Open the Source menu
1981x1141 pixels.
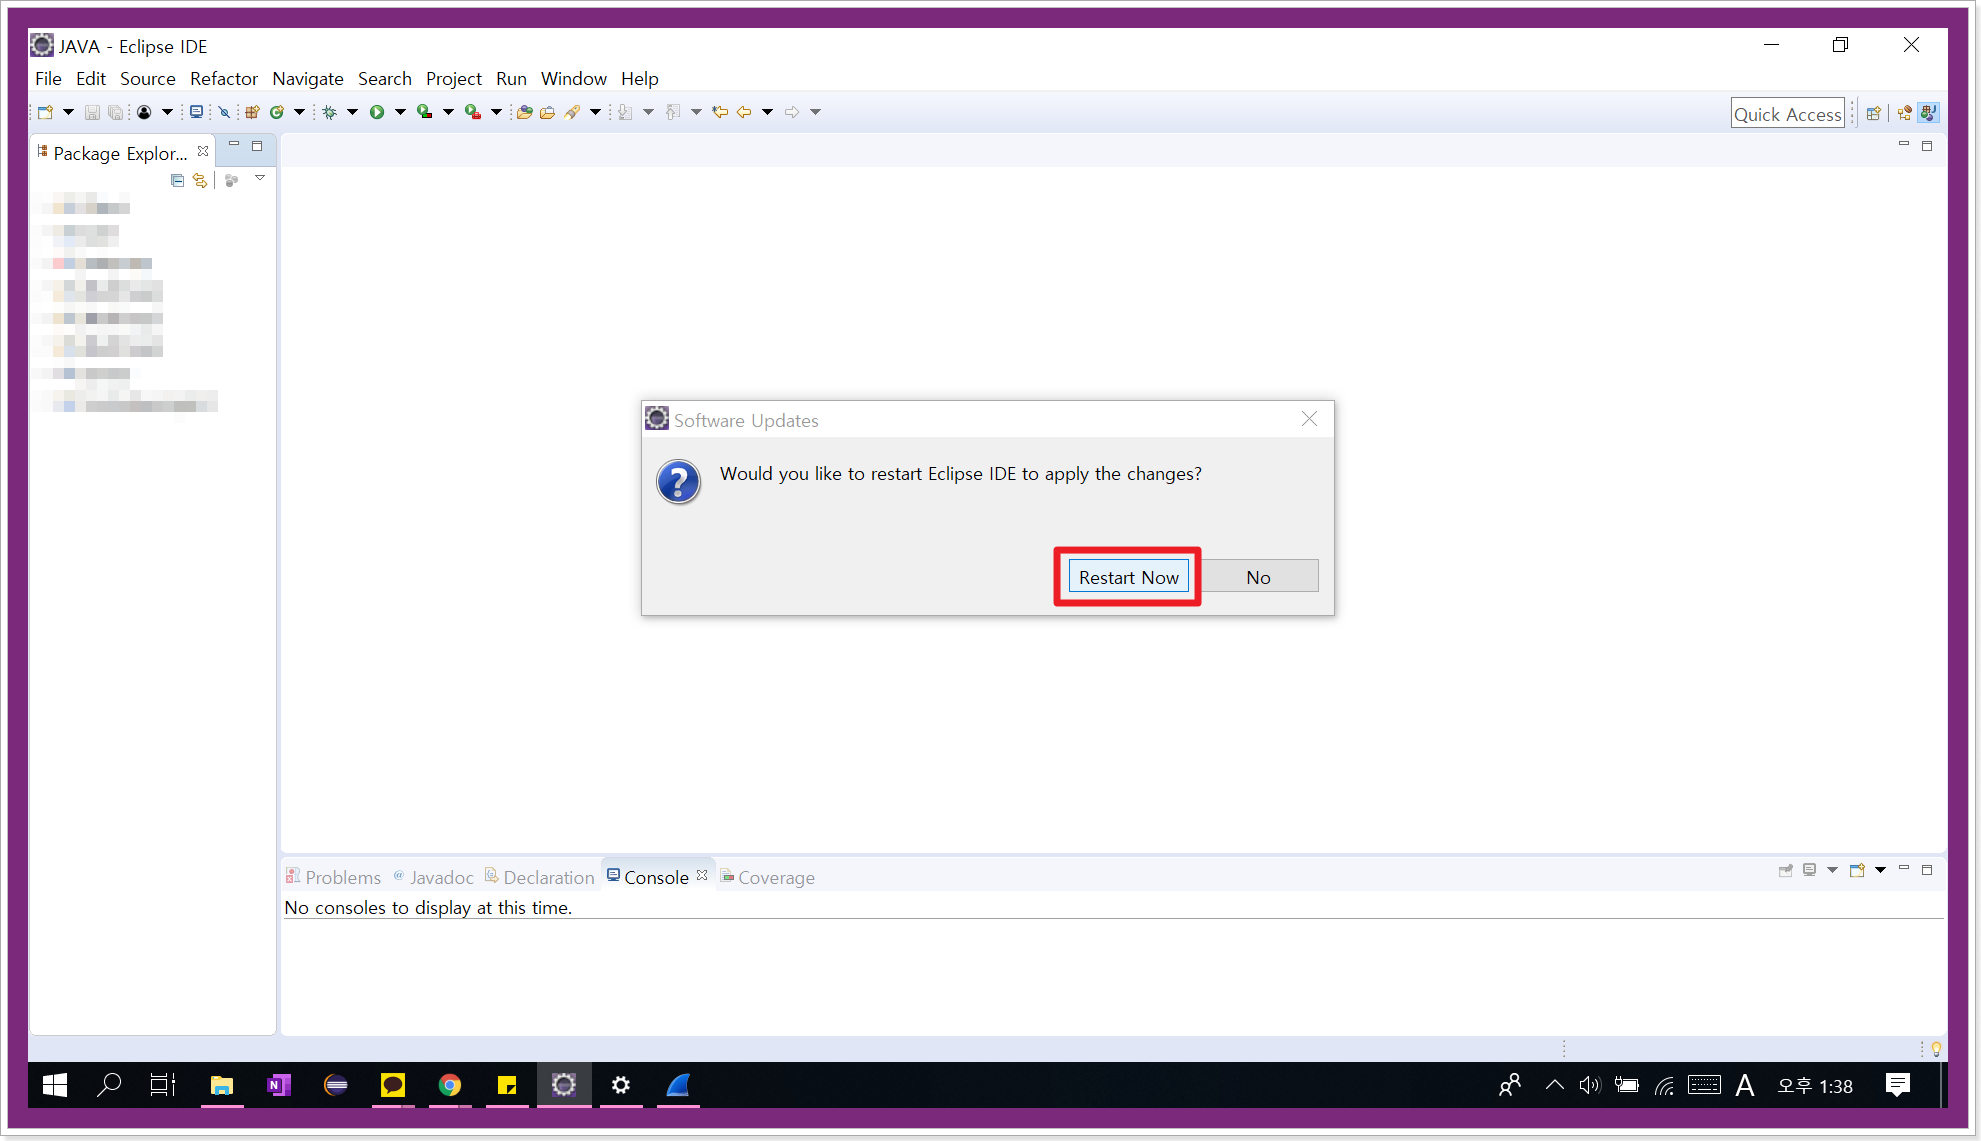(147, 78)
